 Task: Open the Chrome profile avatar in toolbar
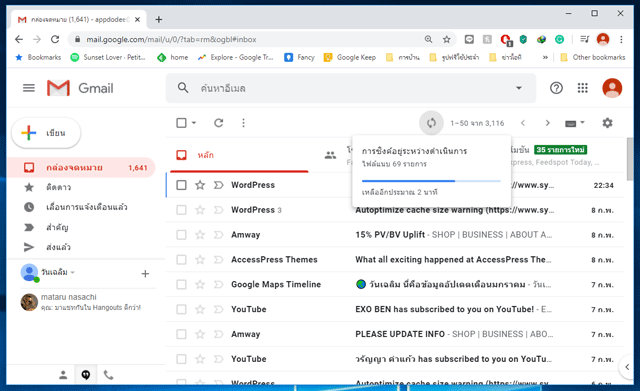point(603,39)
